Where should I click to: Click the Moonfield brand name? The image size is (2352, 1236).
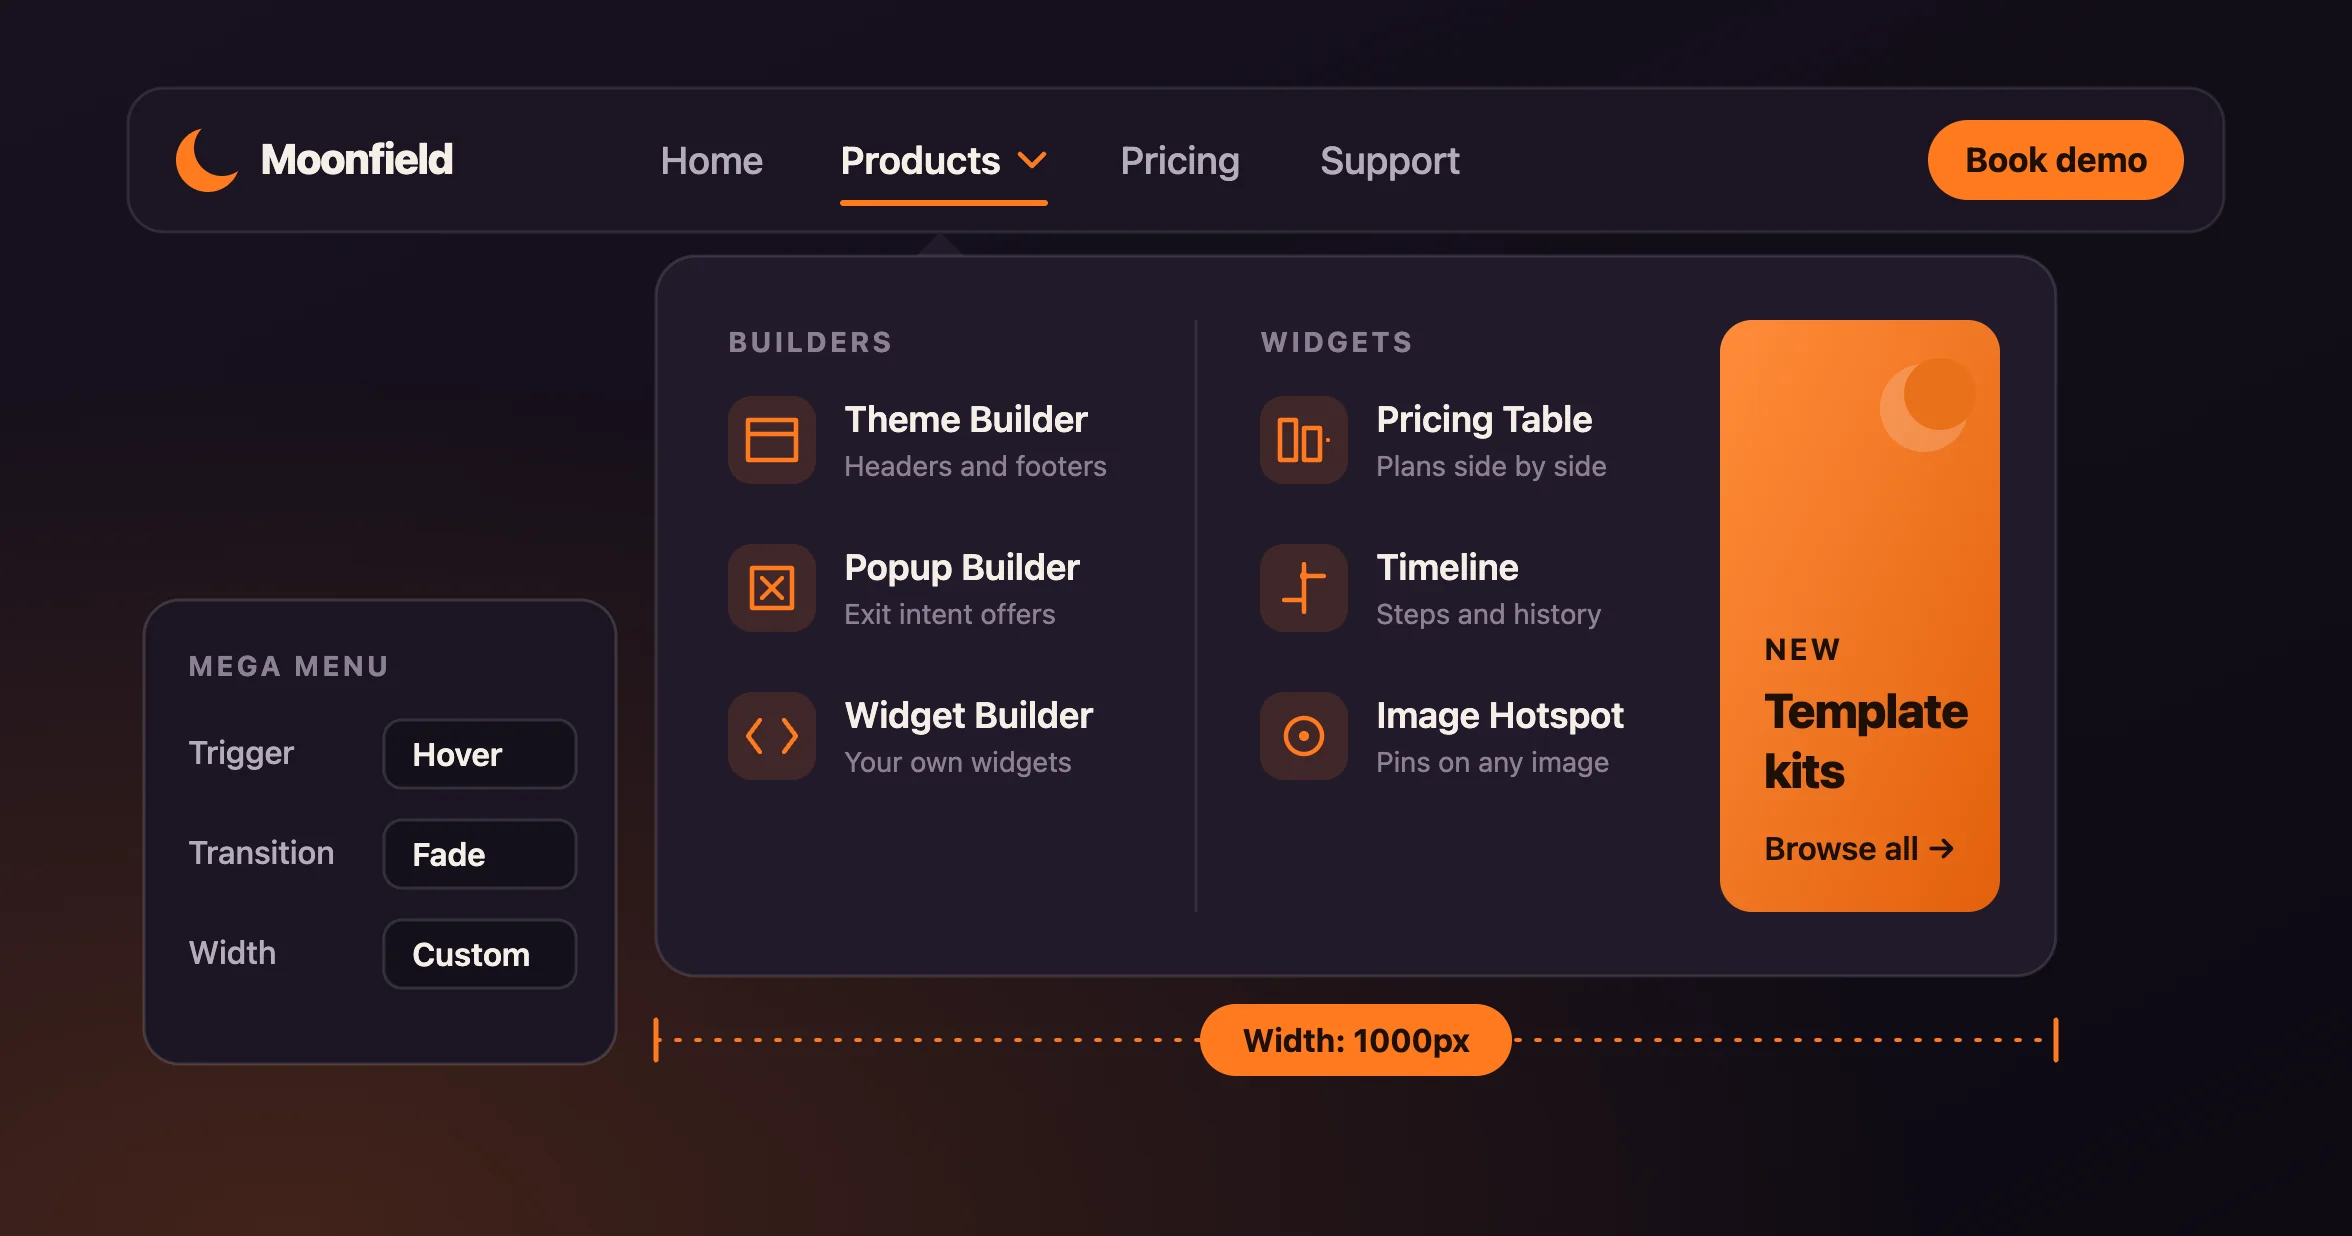click(357, 159)
